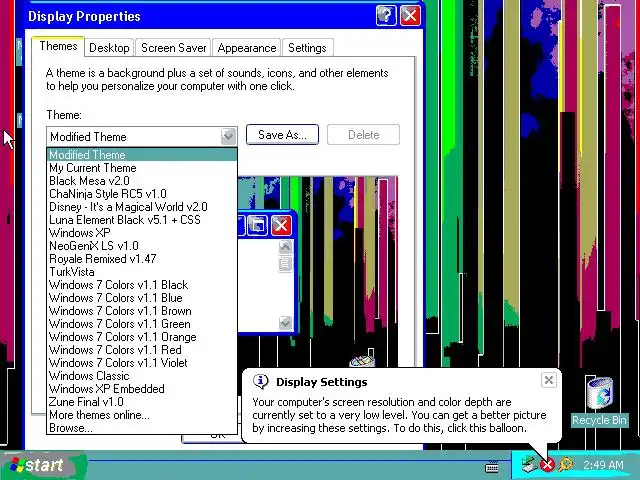Click More themes online... entry
Screen dimensions: 640x480
[142, 415]
